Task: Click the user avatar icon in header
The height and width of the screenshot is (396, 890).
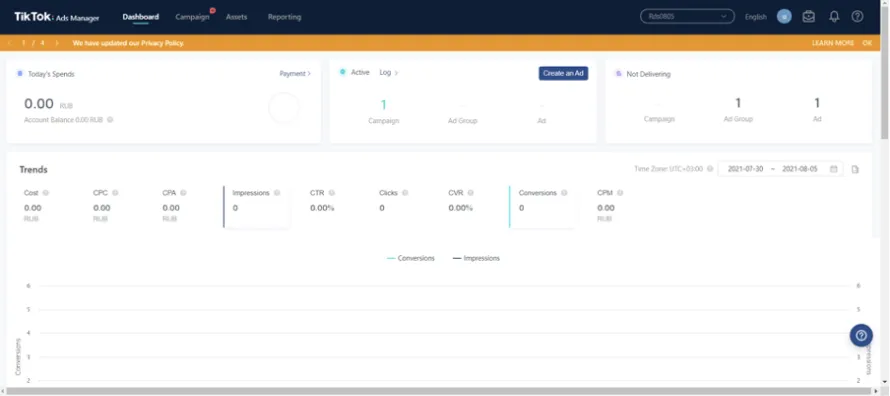Action: tap(784, 16)
